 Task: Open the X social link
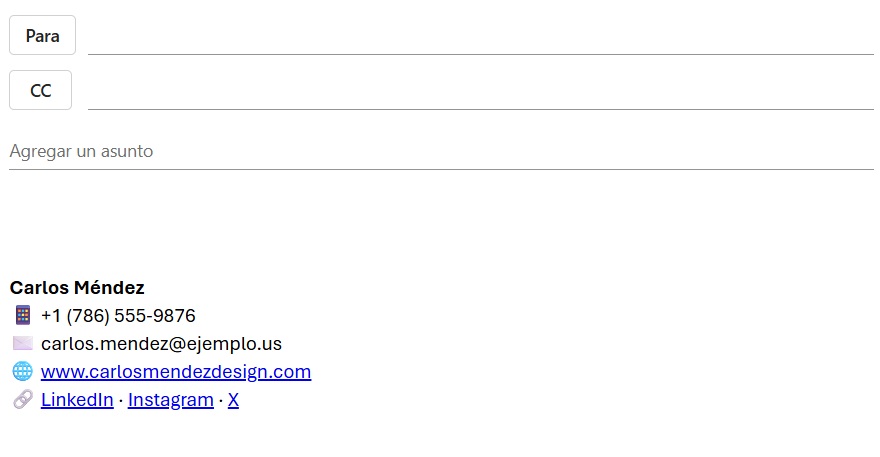[233, 400]
